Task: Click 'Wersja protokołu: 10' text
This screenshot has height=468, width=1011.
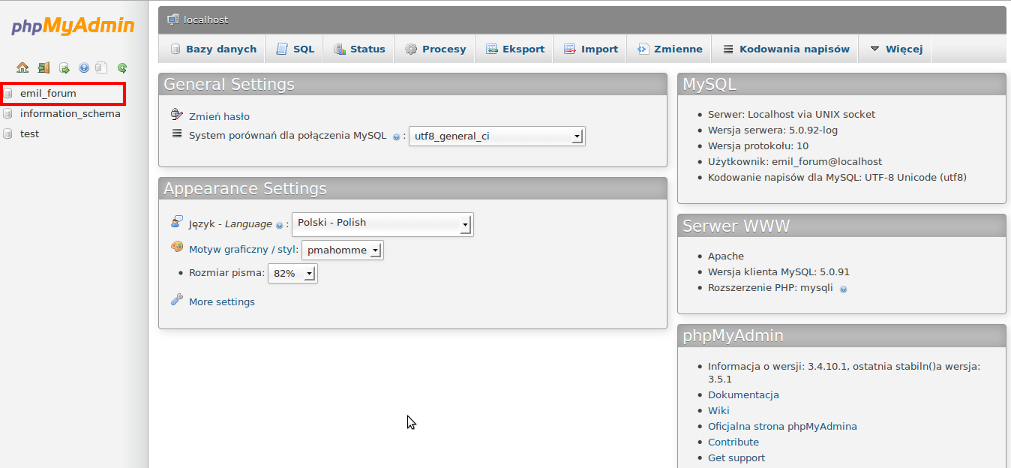Action: pyautogui.click(x=758, y=146)
